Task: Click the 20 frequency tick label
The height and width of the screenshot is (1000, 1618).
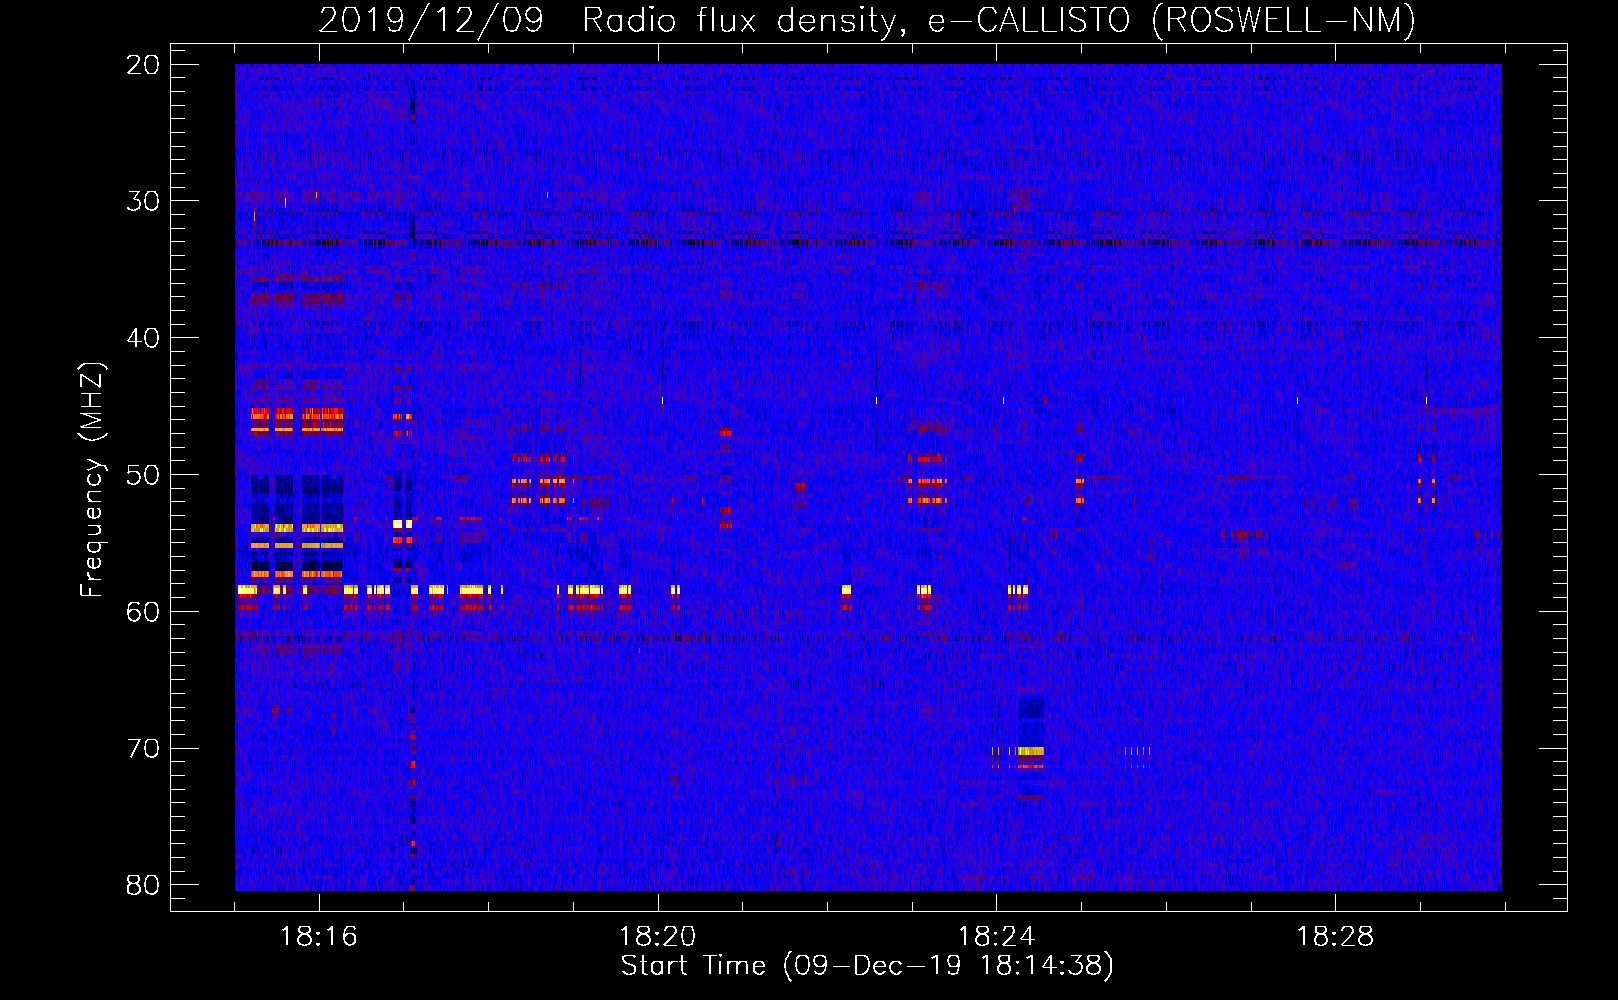Action: [143, 65]
